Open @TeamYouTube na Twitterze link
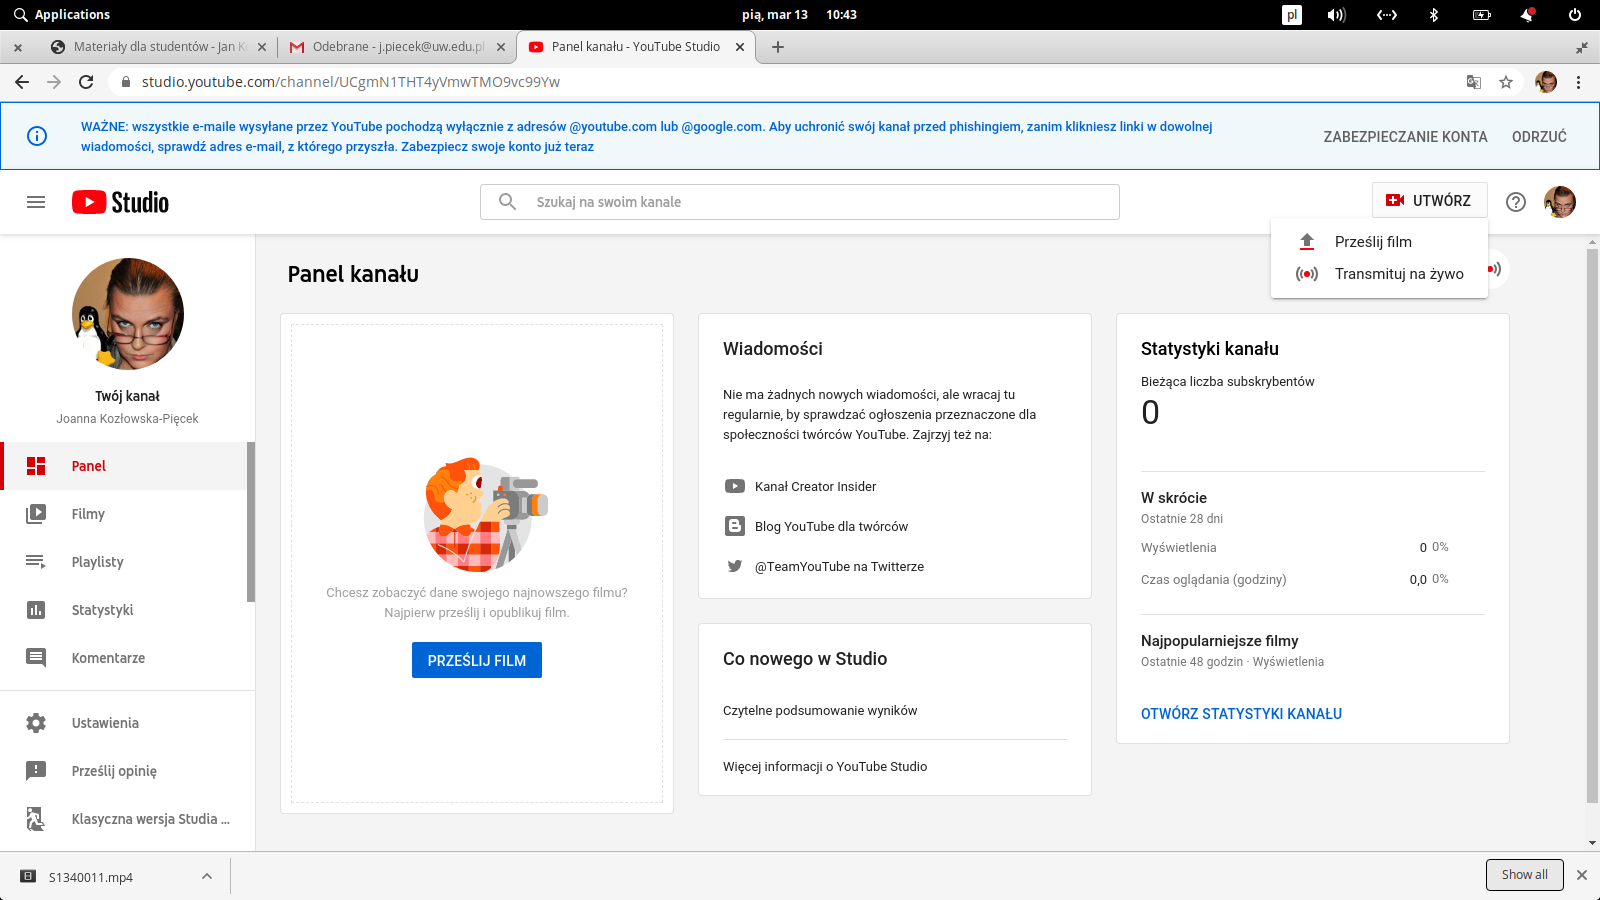 [839, 567]
